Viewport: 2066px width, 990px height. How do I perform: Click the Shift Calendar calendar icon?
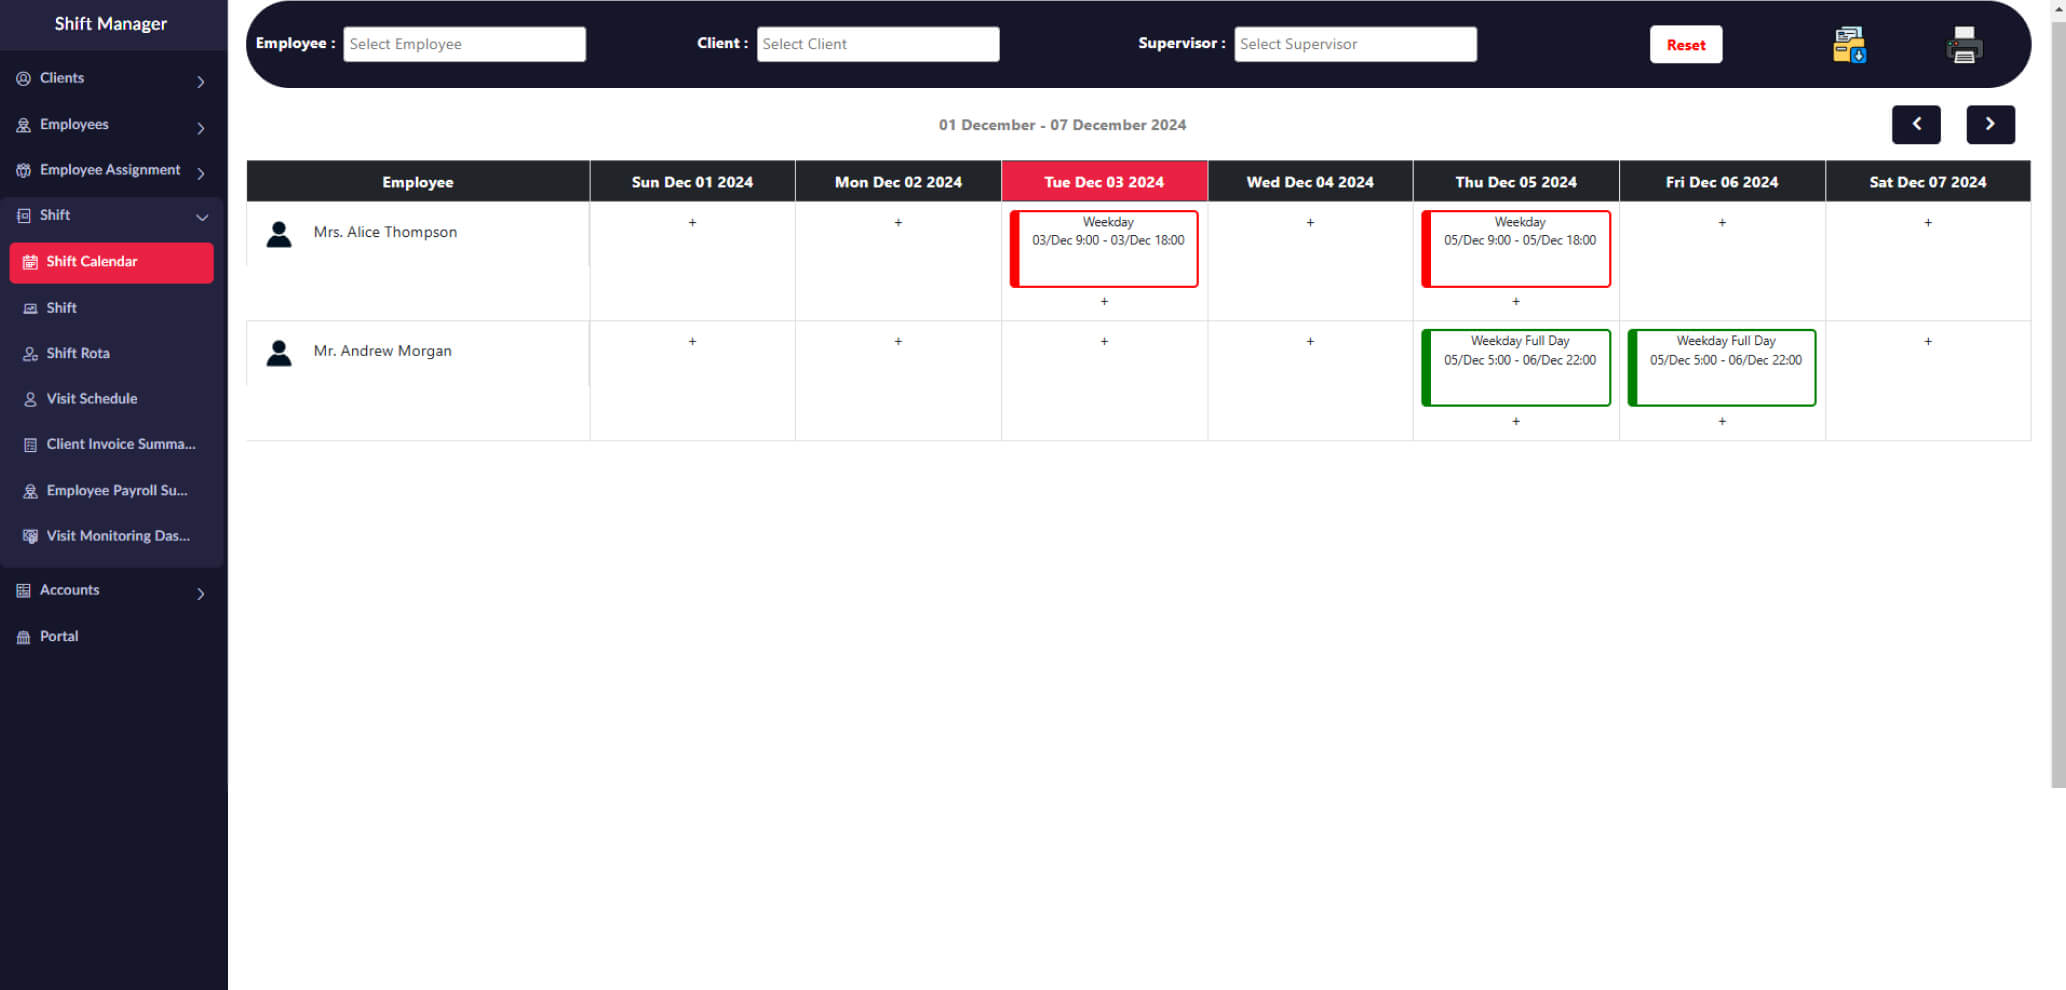point(30,262)
